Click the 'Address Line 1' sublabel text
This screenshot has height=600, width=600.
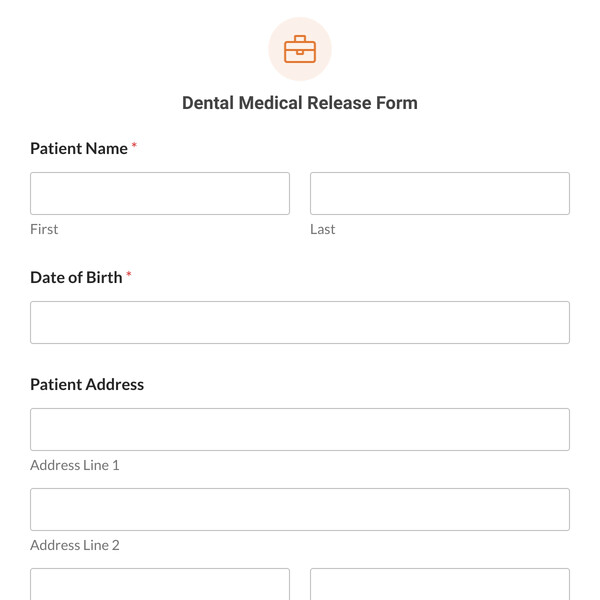(75, 465)
